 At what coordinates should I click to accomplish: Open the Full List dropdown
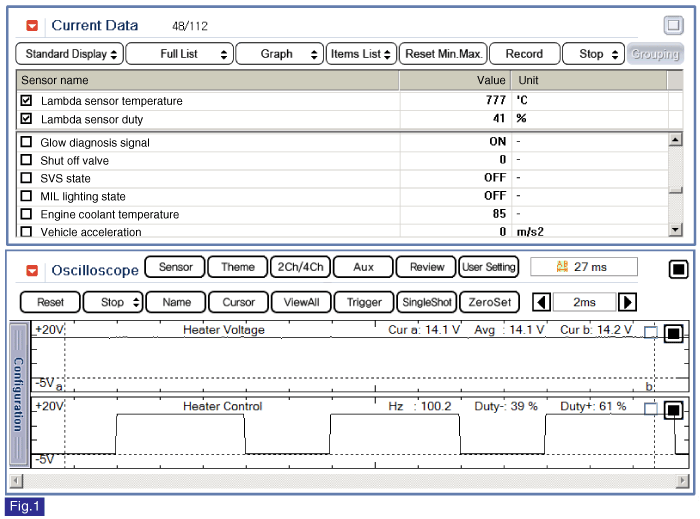pyautogui.click(x=179, y=54)
